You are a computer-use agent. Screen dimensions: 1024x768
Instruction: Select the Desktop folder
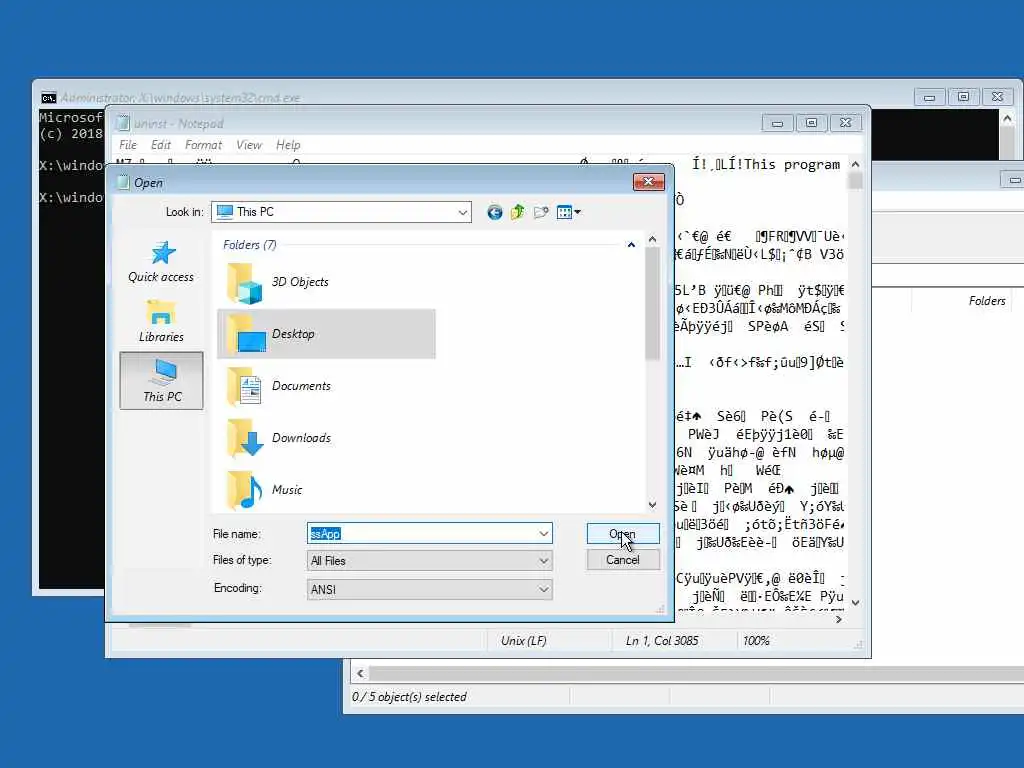(326, 334)
